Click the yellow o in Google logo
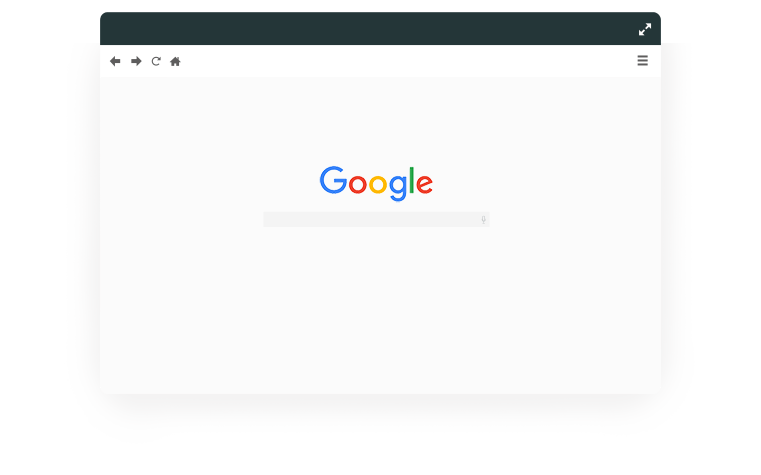761x475 pixels. click(378, 184)
